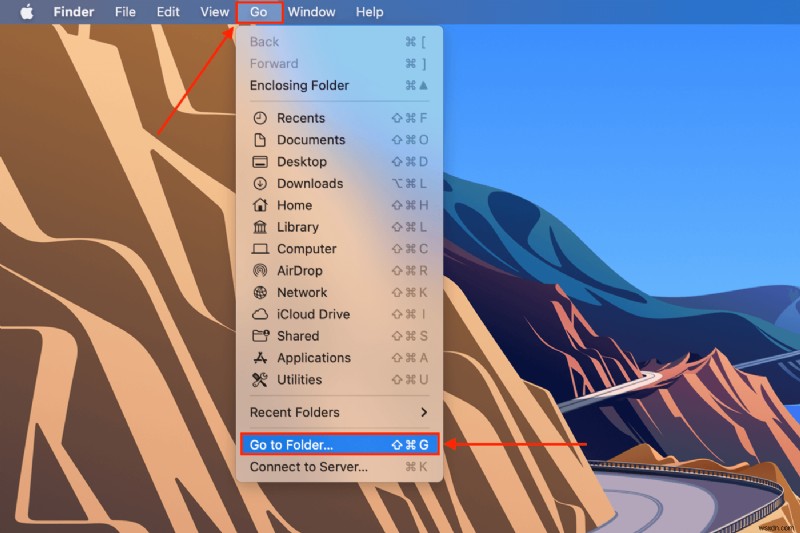
Task: Click the Applications icon
Action: pos(260,358)
